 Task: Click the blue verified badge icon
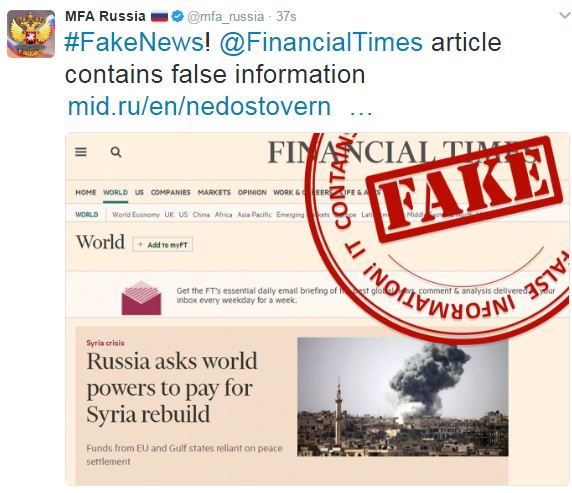point(177,16)
